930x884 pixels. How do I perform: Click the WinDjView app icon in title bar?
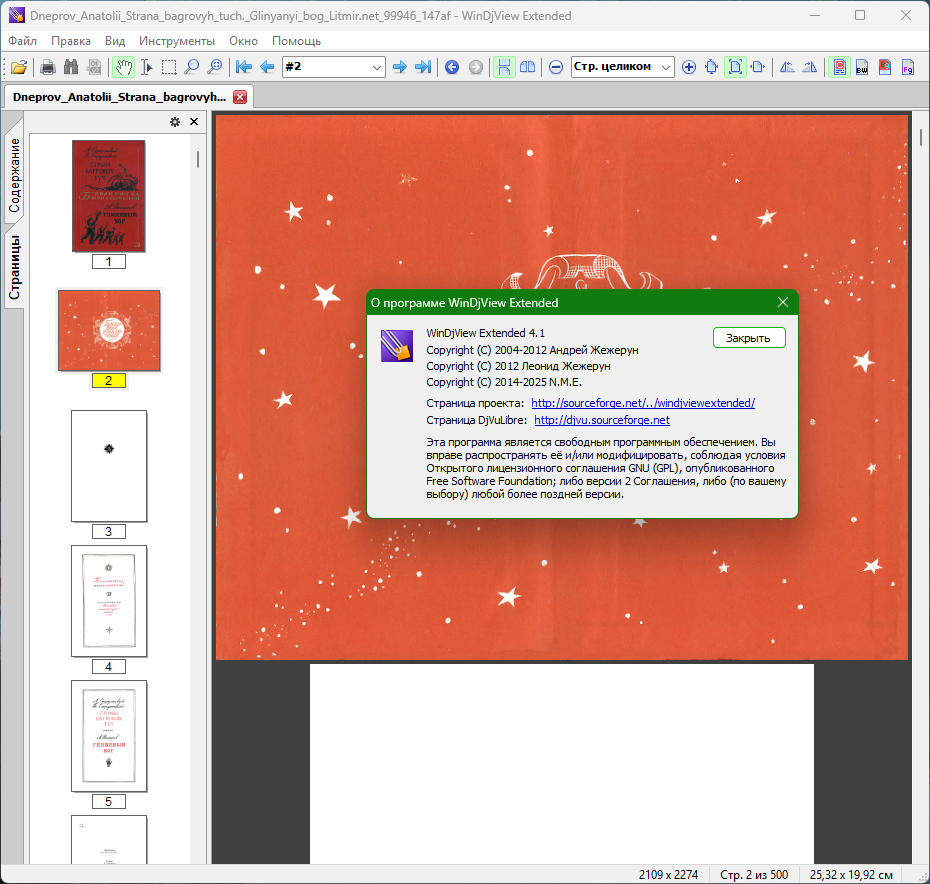point(17,15)
